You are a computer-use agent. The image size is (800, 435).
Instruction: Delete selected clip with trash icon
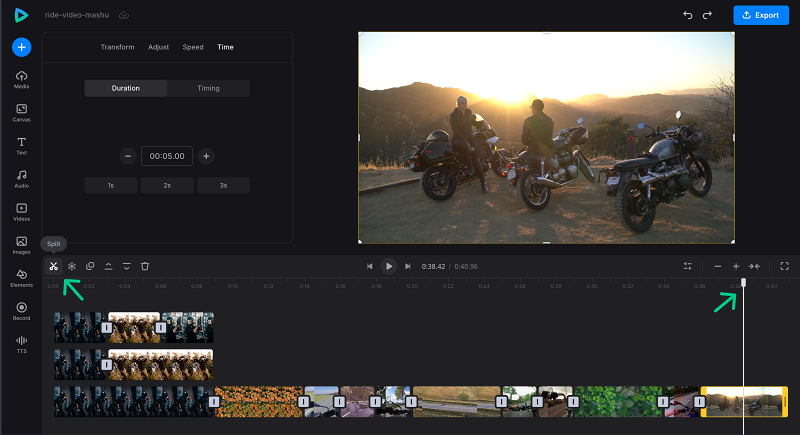click(145, 266)
